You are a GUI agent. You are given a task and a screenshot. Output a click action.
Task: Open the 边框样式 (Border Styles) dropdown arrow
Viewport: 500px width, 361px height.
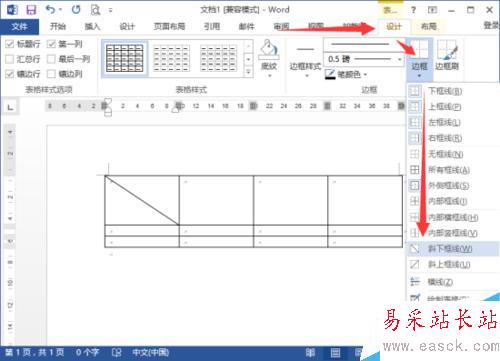point(306,76)
